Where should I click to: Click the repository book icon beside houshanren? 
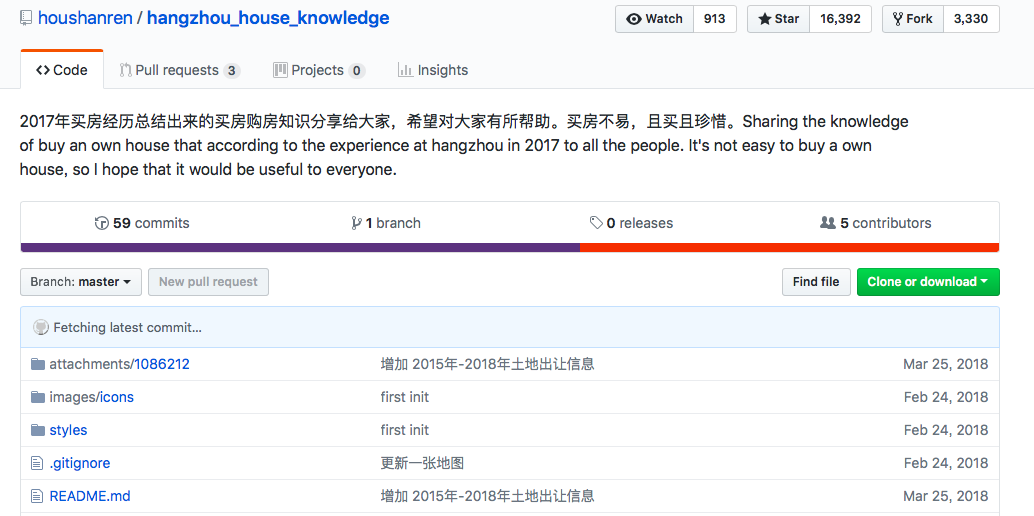point(25,19)
